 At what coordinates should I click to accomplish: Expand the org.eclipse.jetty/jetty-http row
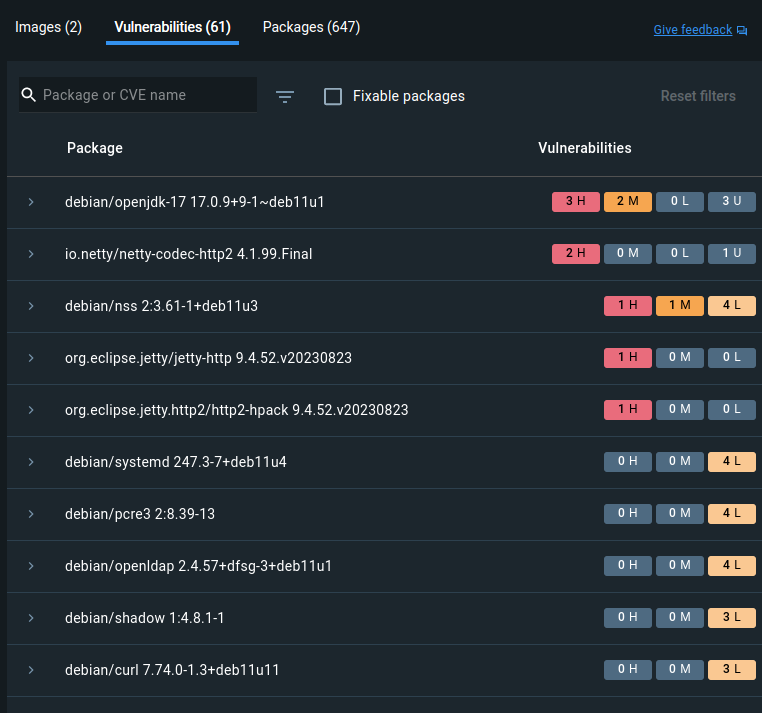[31, 358]
